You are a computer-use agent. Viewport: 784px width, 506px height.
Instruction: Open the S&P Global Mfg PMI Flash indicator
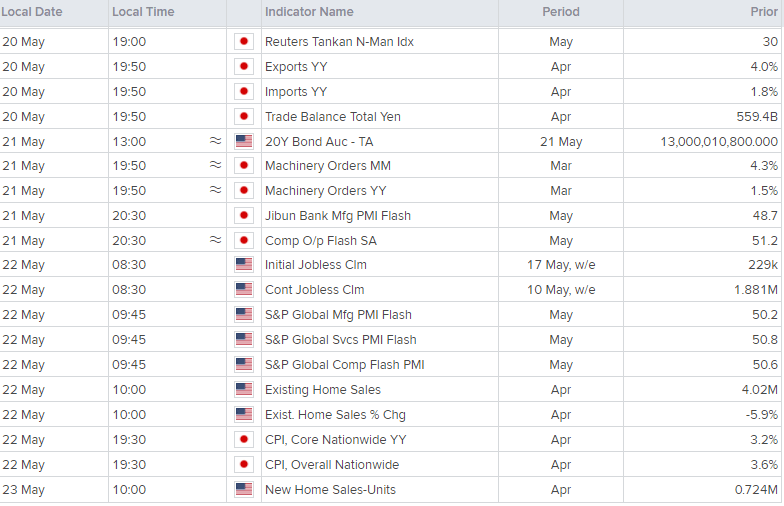(x=338, y=314)
